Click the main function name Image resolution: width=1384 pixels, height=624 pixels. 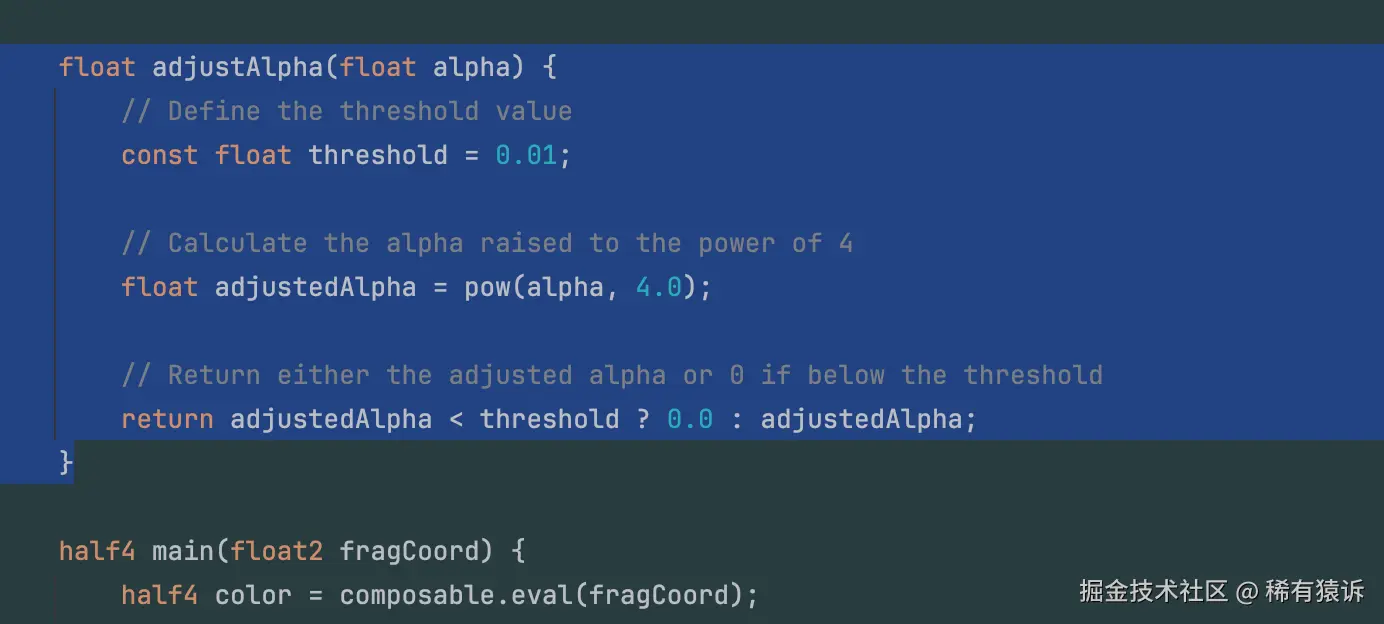point(183,551)
